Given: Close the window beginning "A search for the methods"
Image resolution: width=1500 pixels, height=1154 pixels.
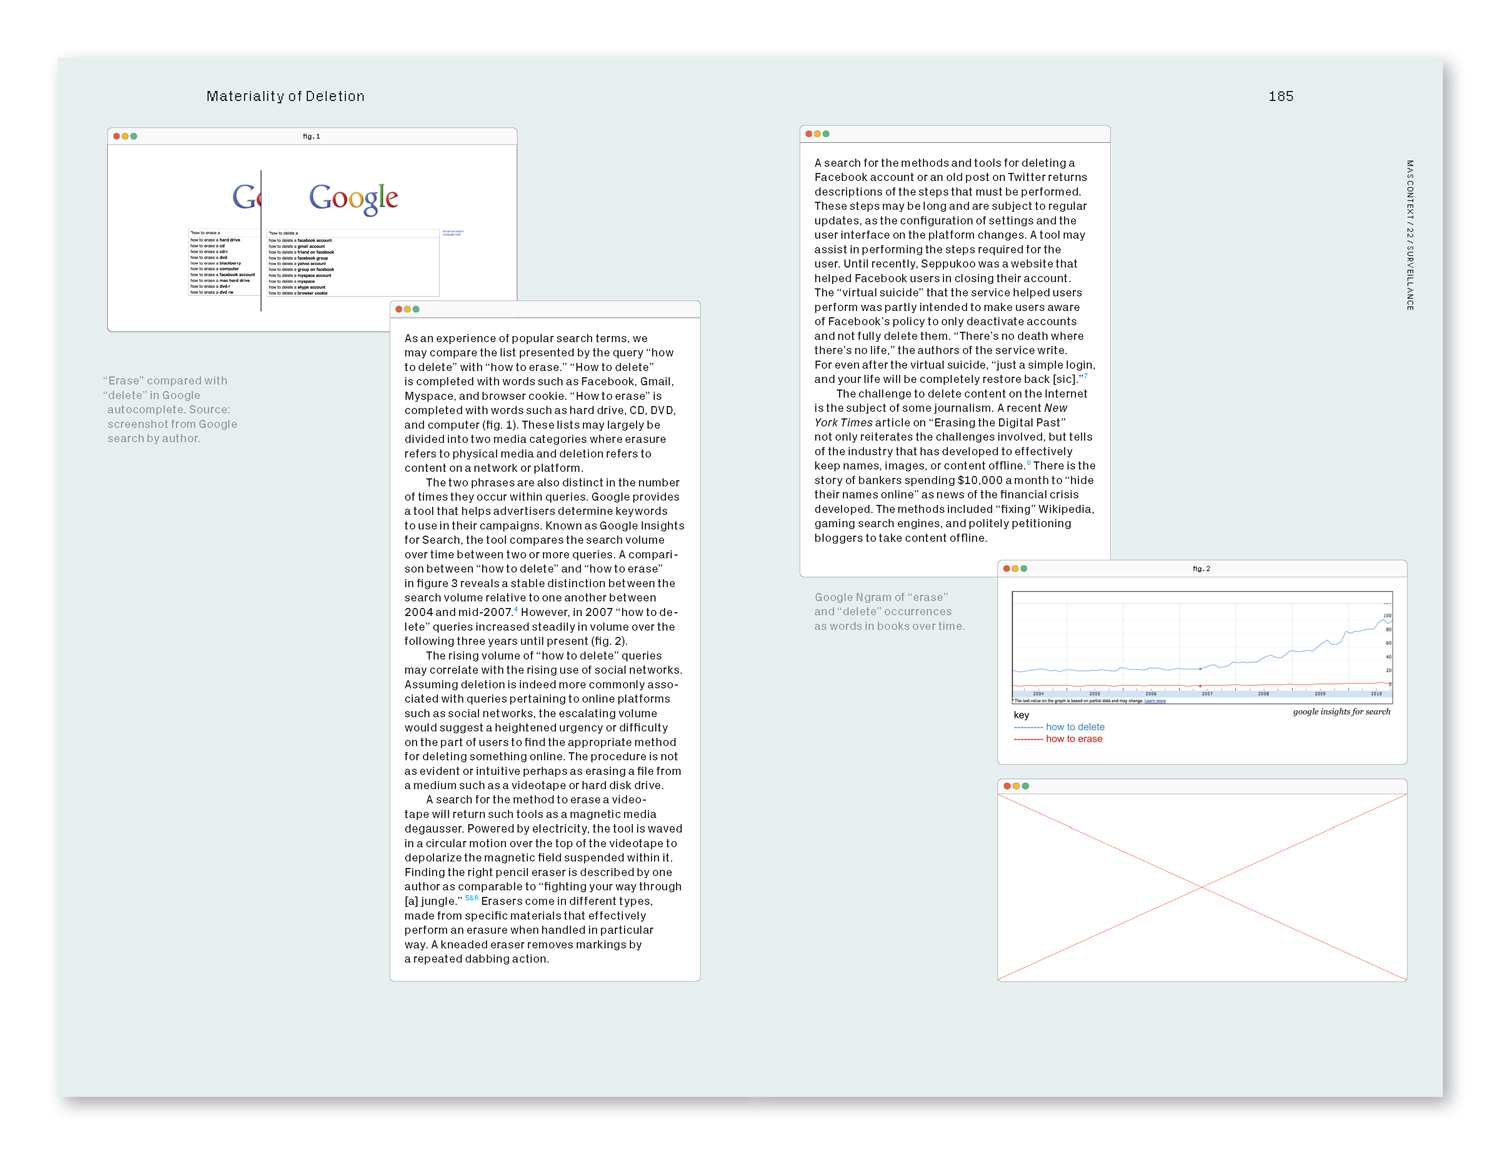Looking at the screenshot, I should click(x=808, y=134).
